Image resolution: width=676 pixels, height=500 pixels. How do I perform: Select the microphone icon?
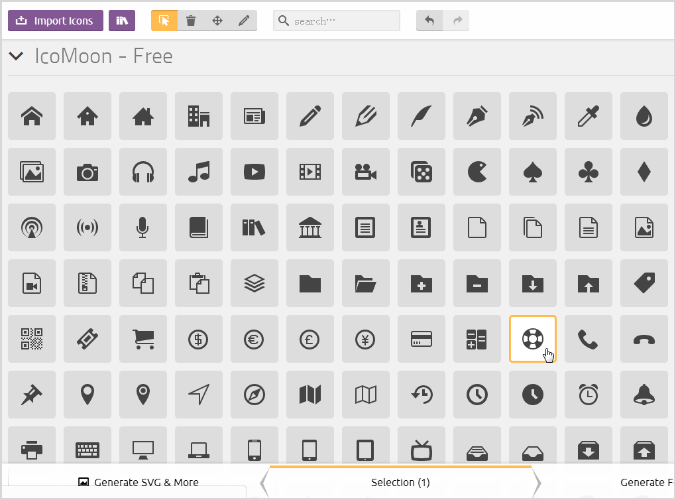(143, 227)
